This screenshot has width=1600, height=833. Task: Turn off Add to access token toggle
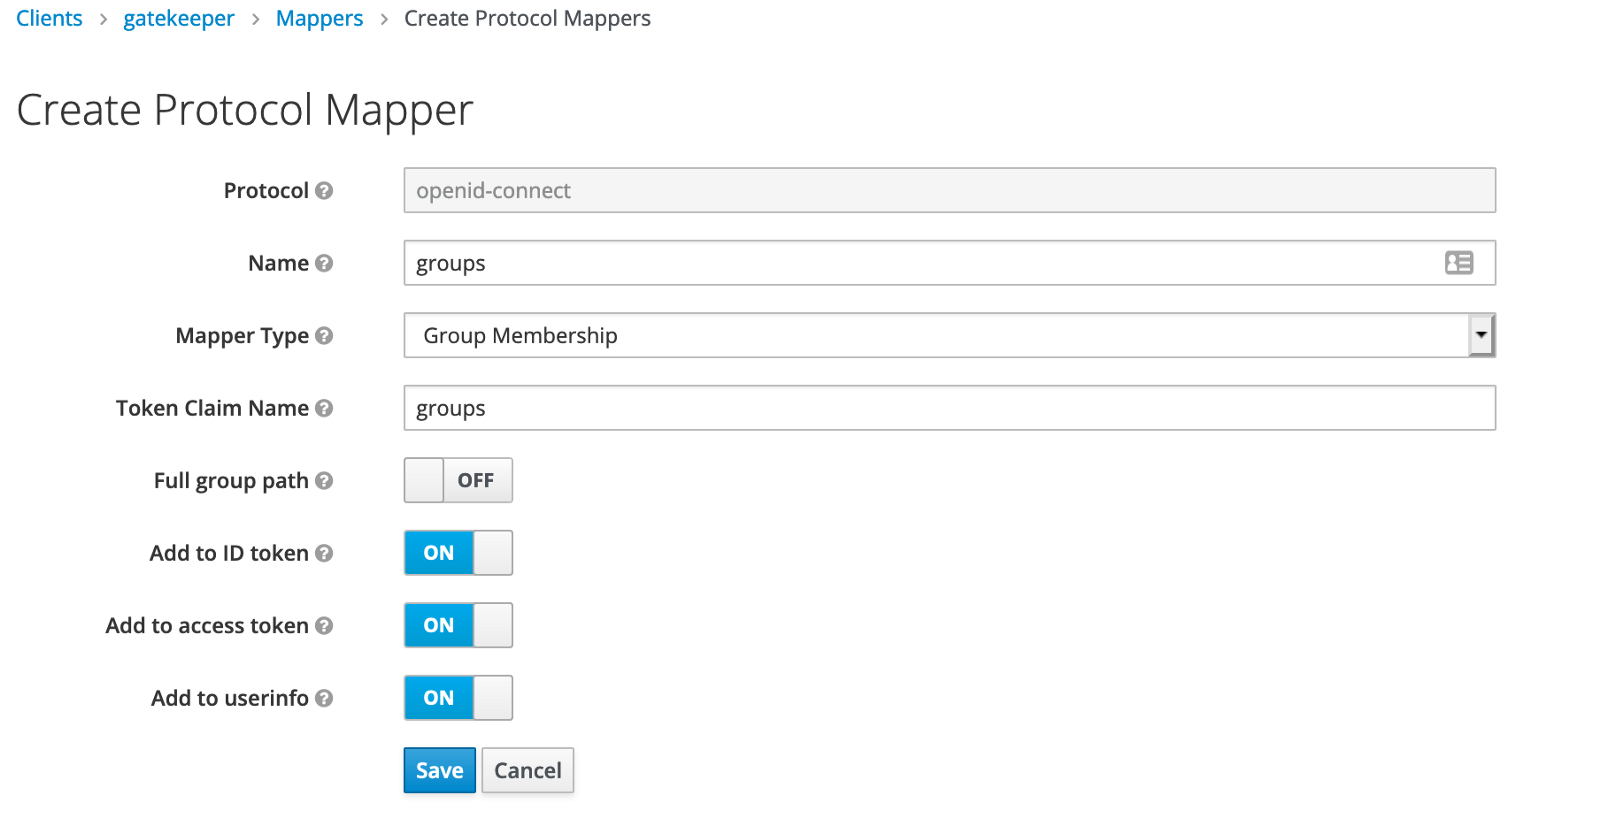pos(458,626)
